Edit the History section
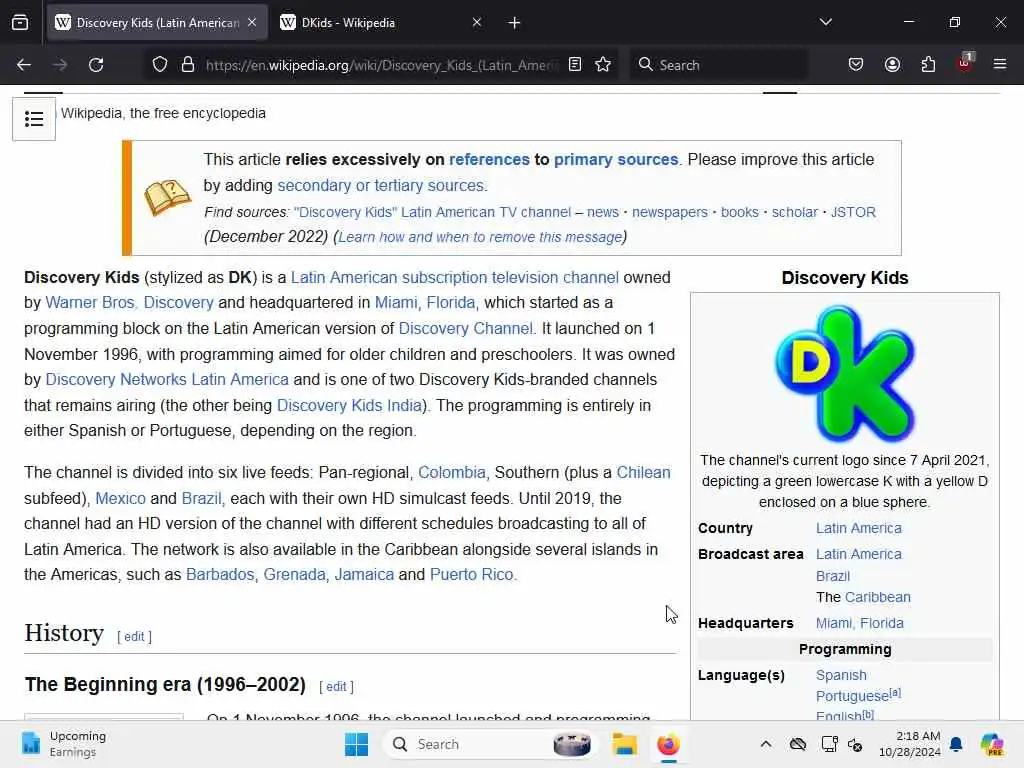Screen dimensions: 1024x768 134,637
